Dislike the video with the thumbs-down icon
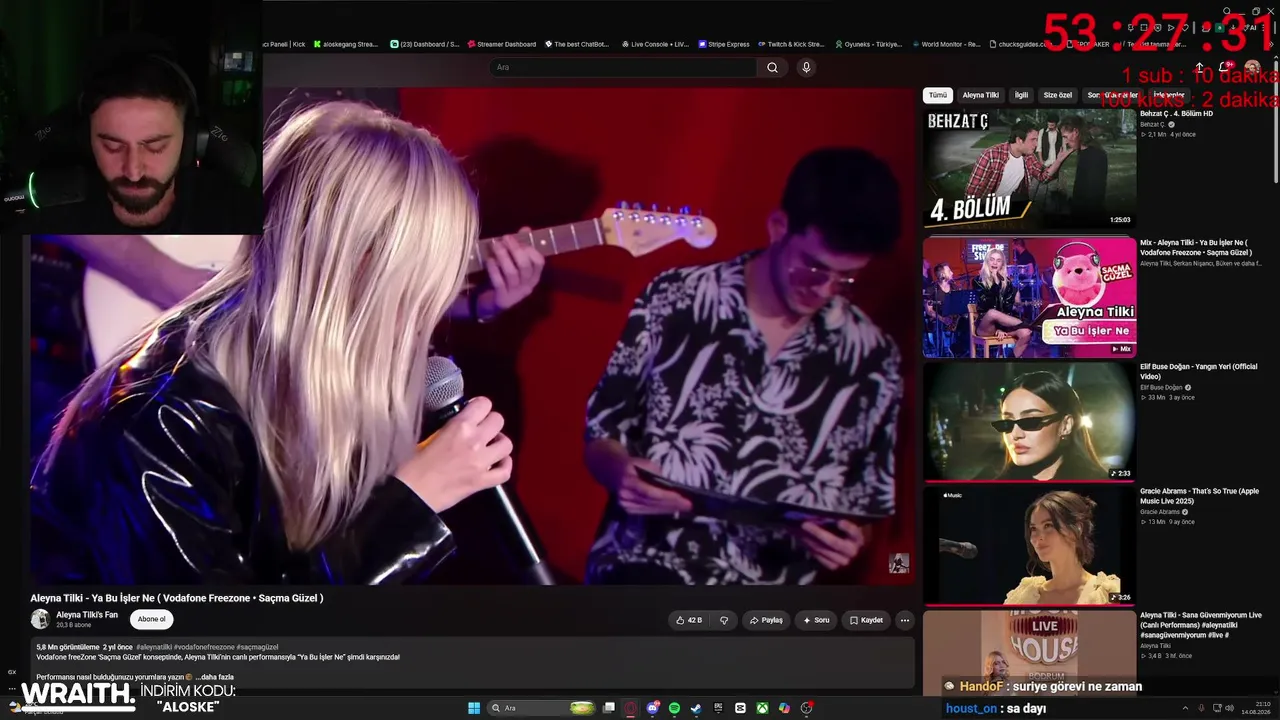 724,620
